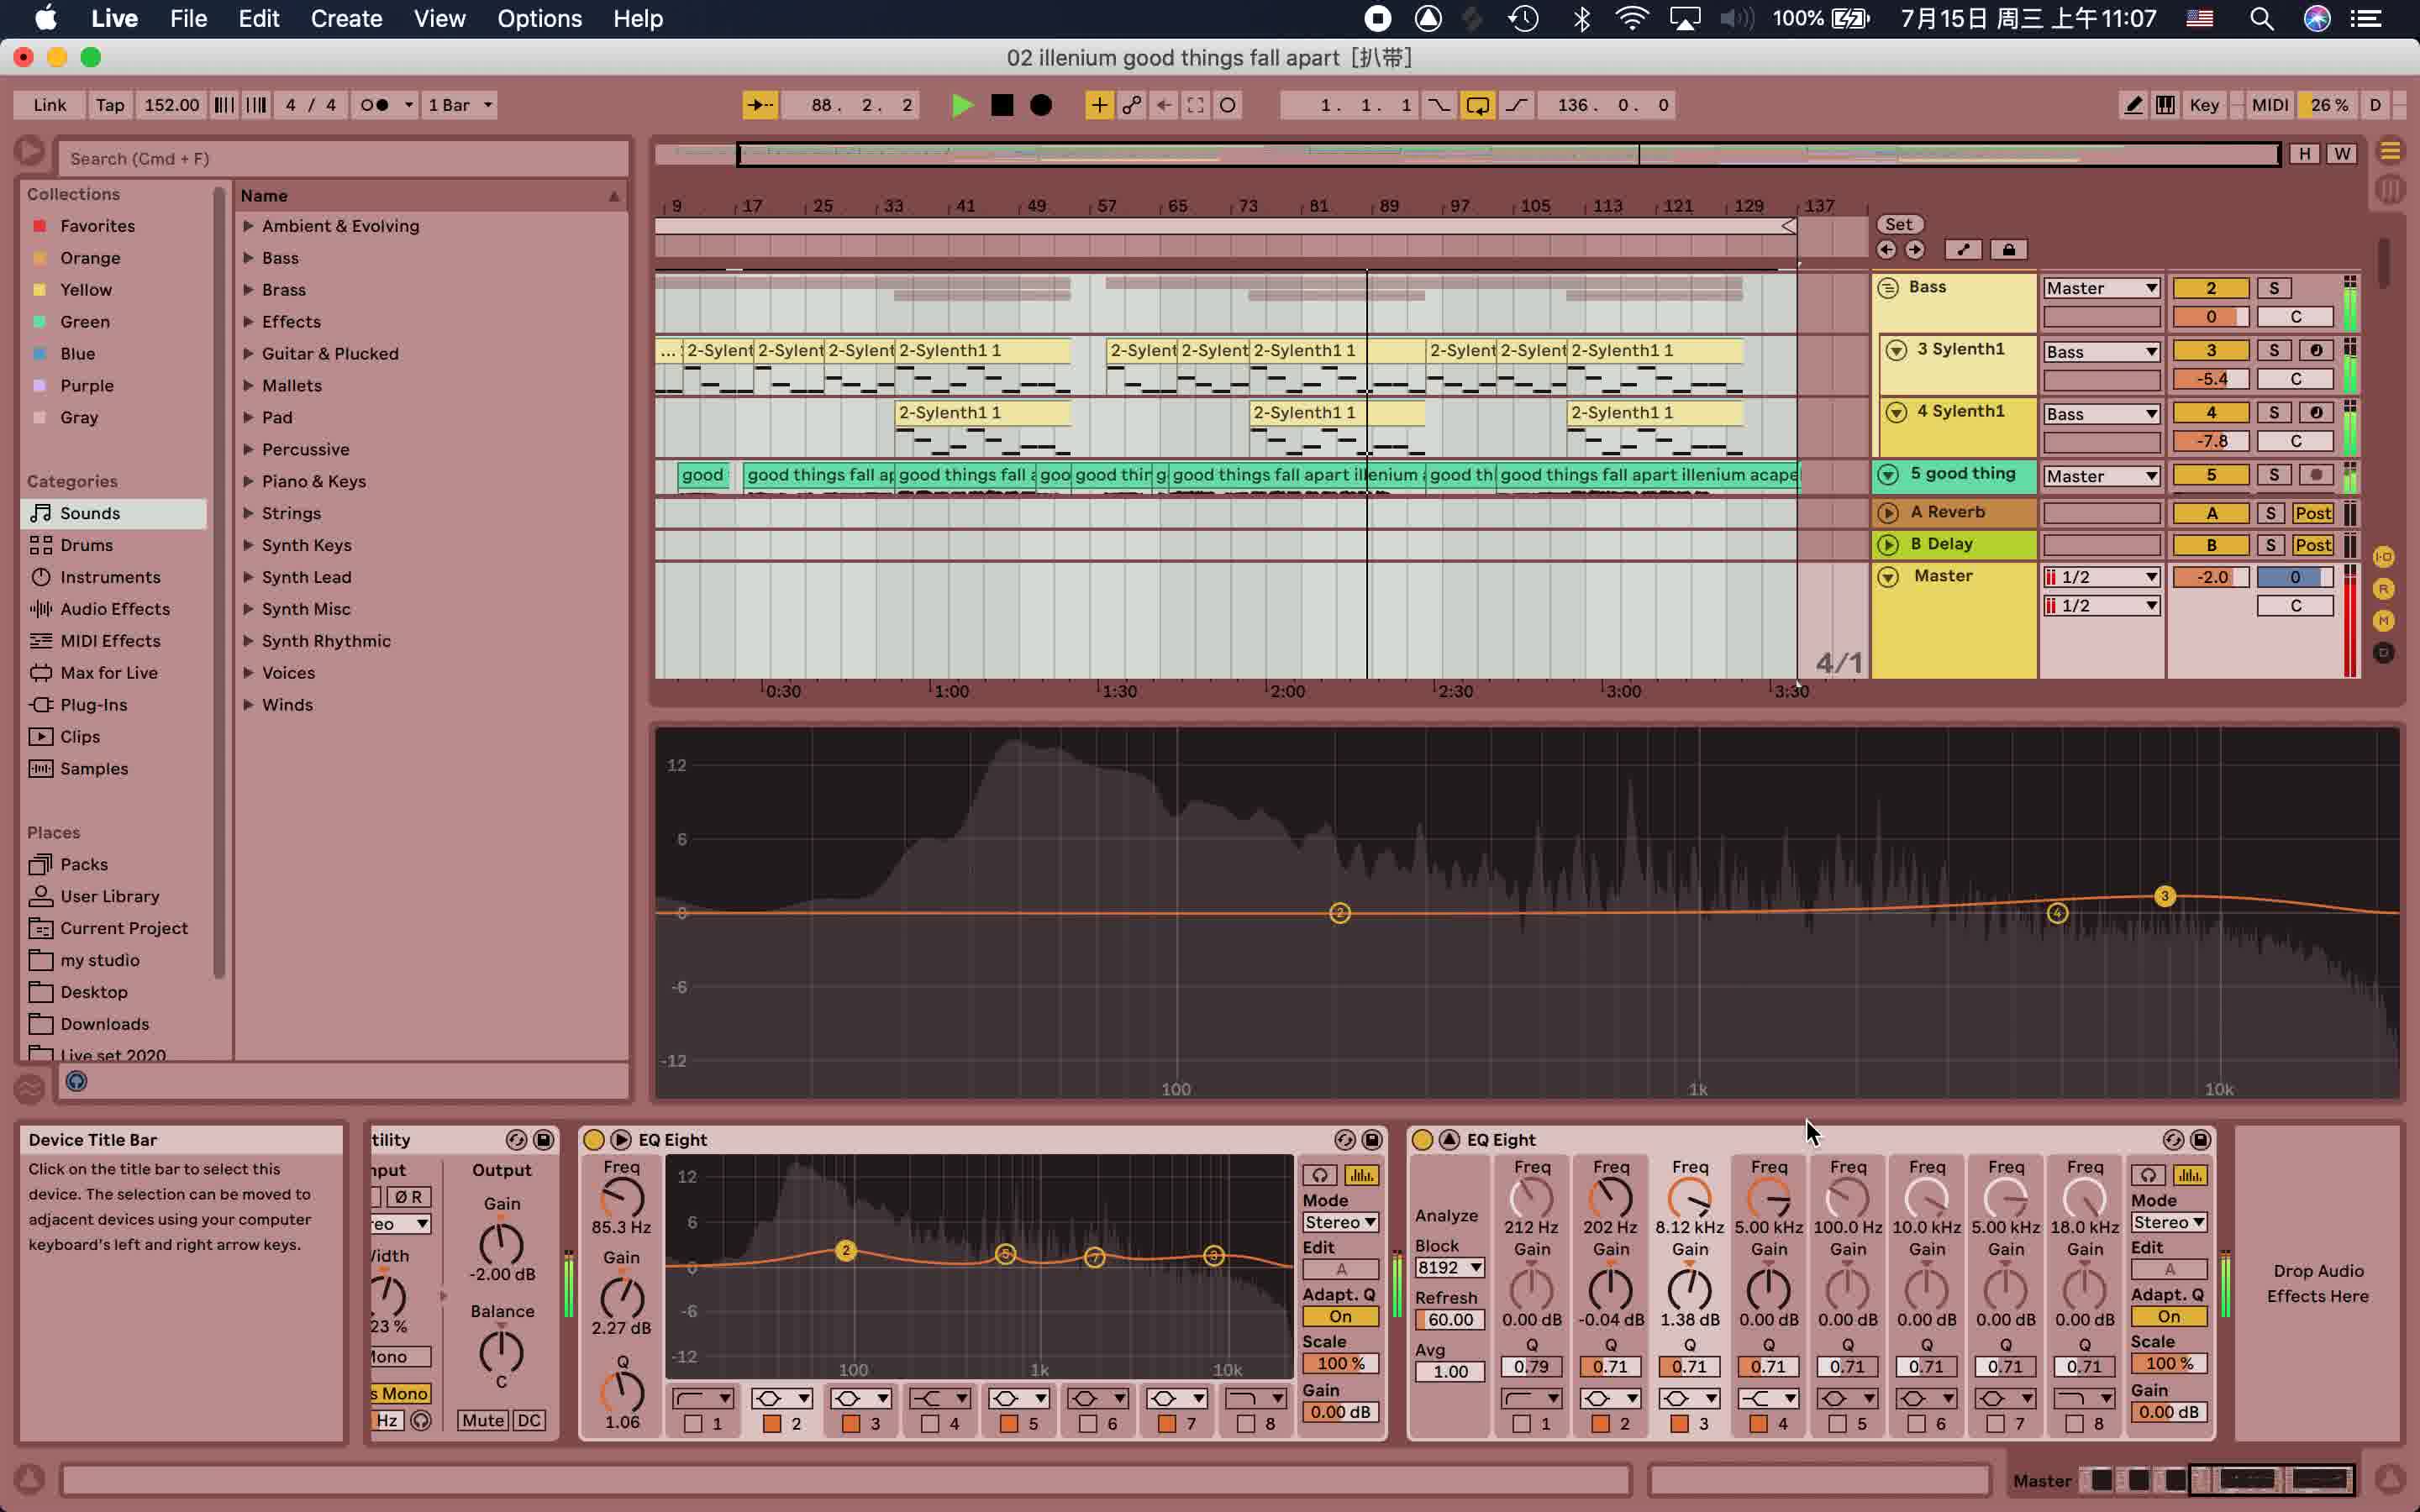
Task: Click the Stop button in transport
Action: [1001, 105]
